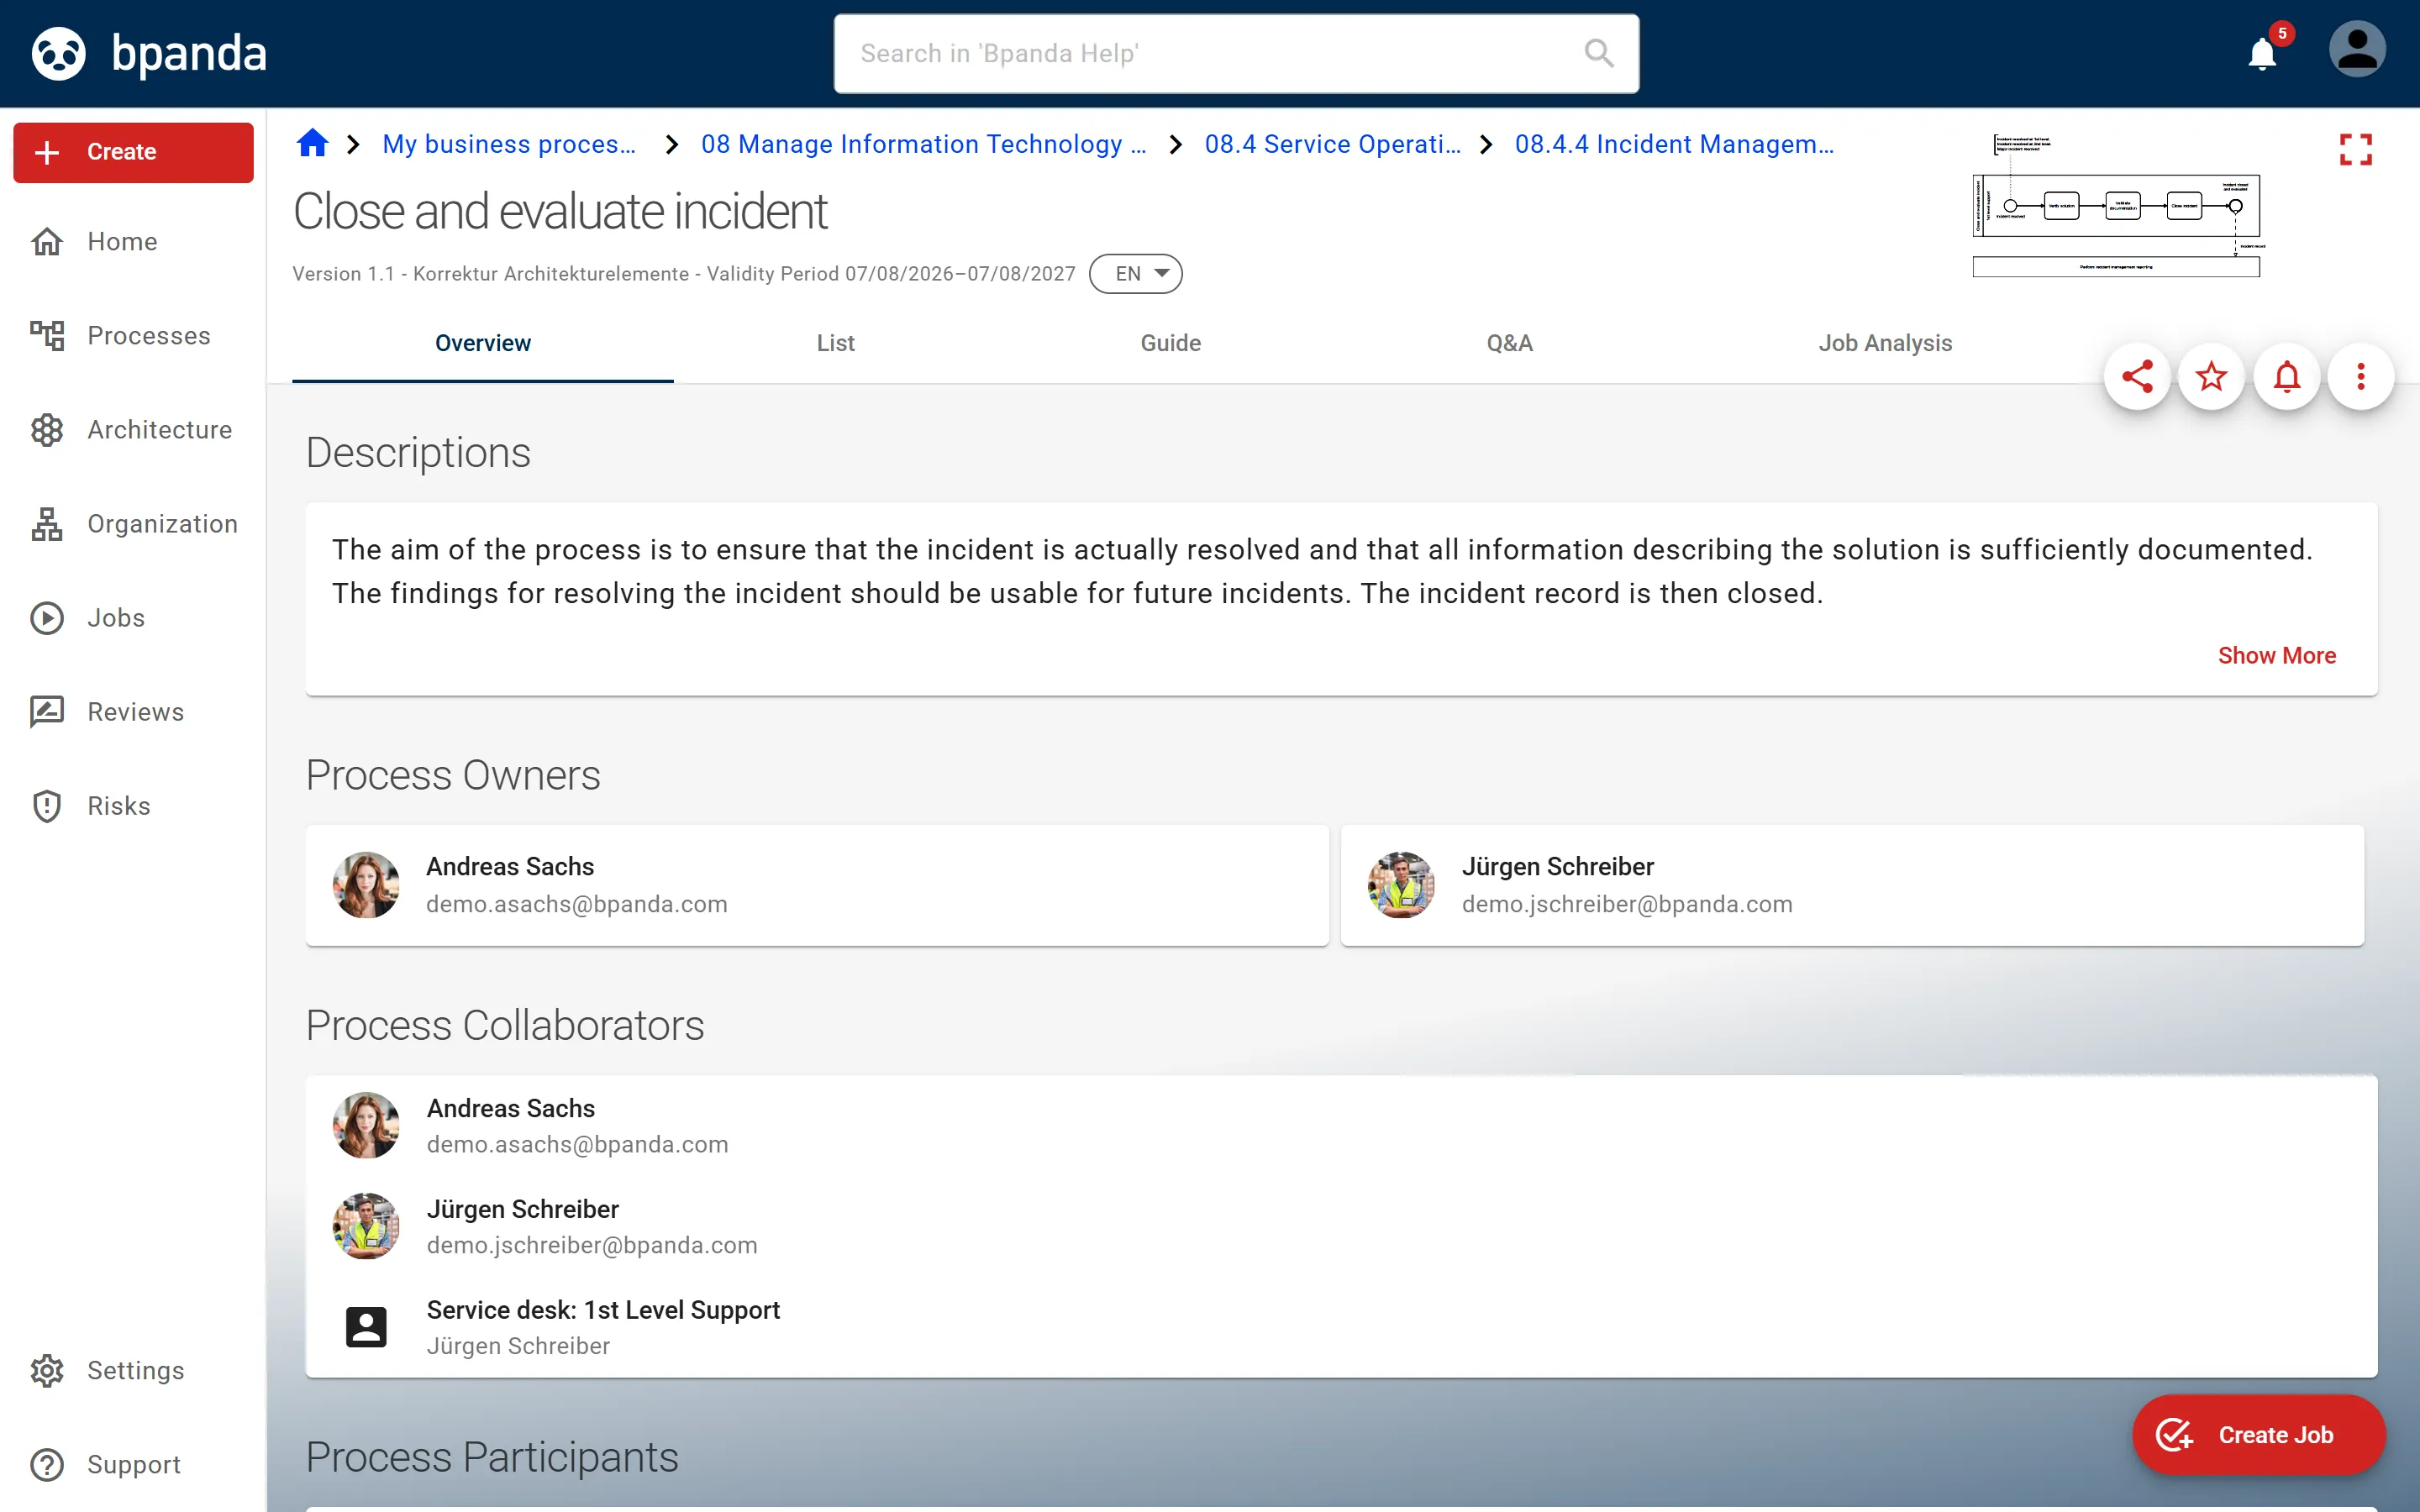Open Andreas Sachs process owner card
The height and width of the screenshot is (1512, 2420).
817,885
